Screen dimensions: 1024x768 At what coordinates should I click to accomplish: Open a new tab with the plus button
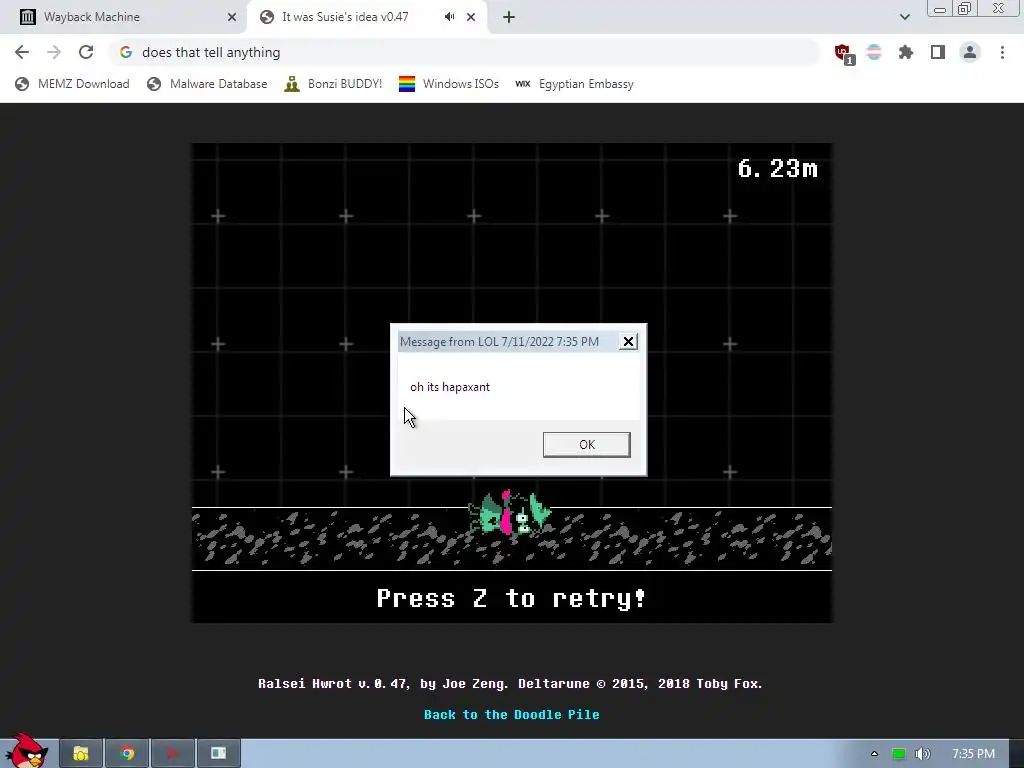[x=509, y=17]
